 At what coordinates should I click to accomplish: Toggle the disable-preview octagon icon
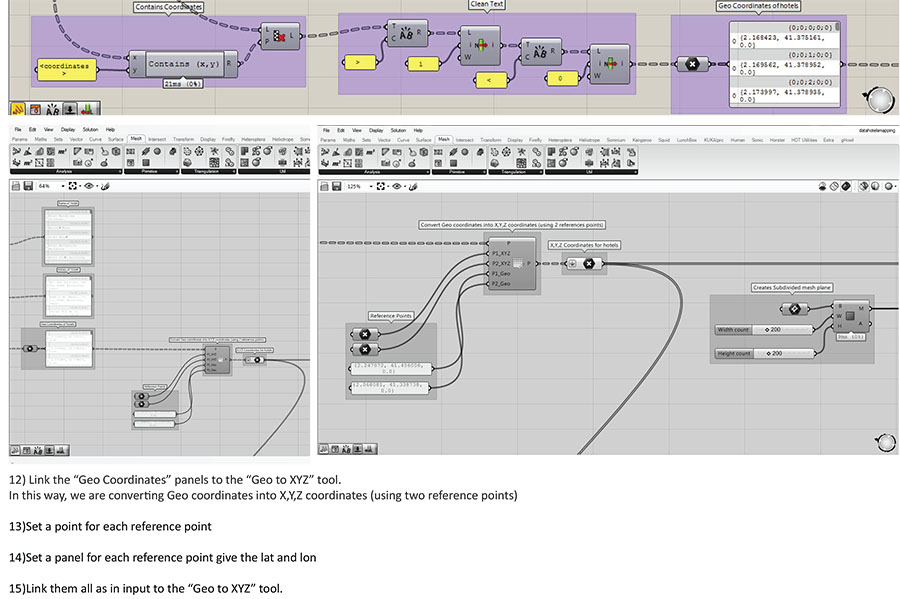click(x=834, y=186)
